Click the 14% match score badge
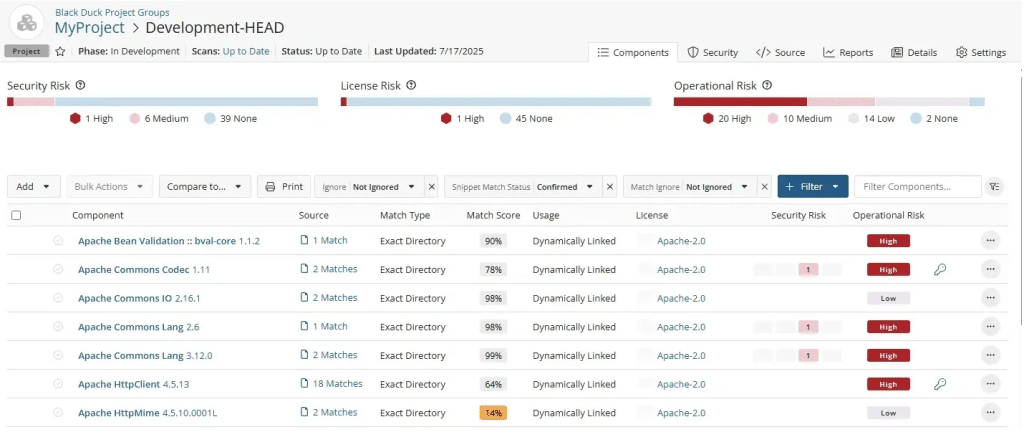1024x437 pixels. (x=493, y=413)
